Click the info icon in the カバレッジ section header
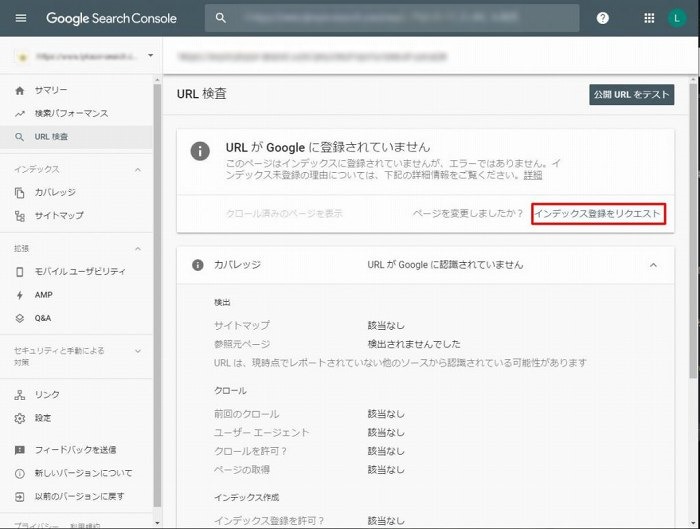The image size is (700, 529). 197,265
